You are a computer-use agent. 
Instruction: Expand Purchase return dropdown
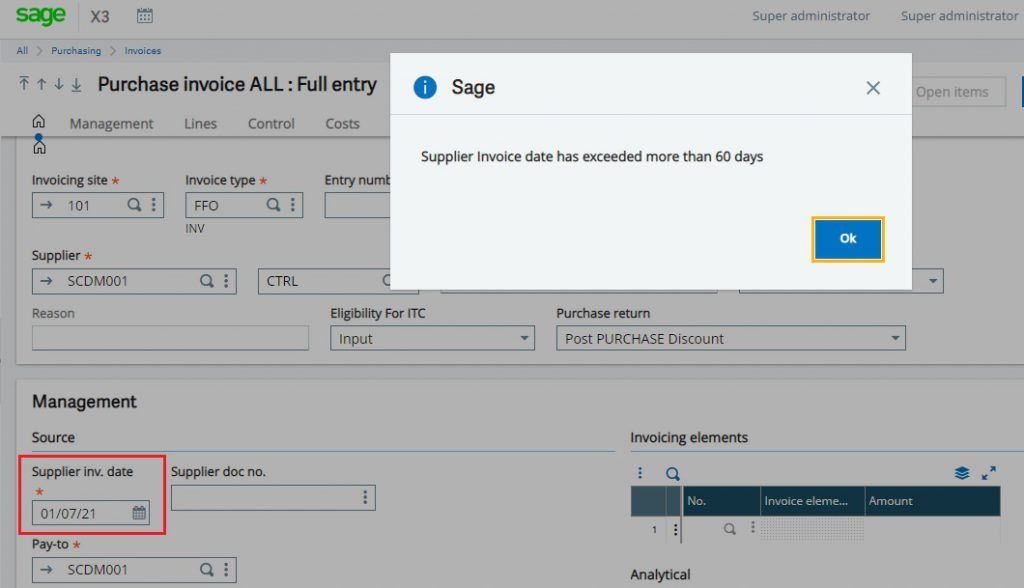(x=895, y=338)
